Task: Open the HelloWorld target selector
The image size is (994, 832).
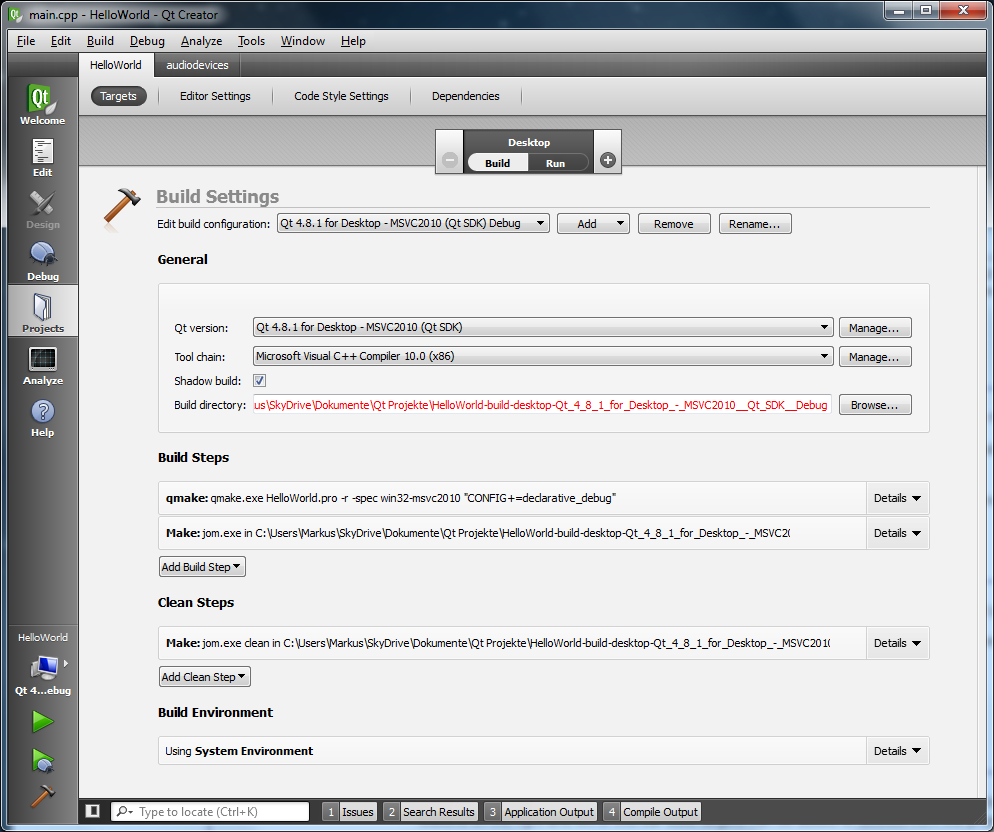Action: point(42,665)
